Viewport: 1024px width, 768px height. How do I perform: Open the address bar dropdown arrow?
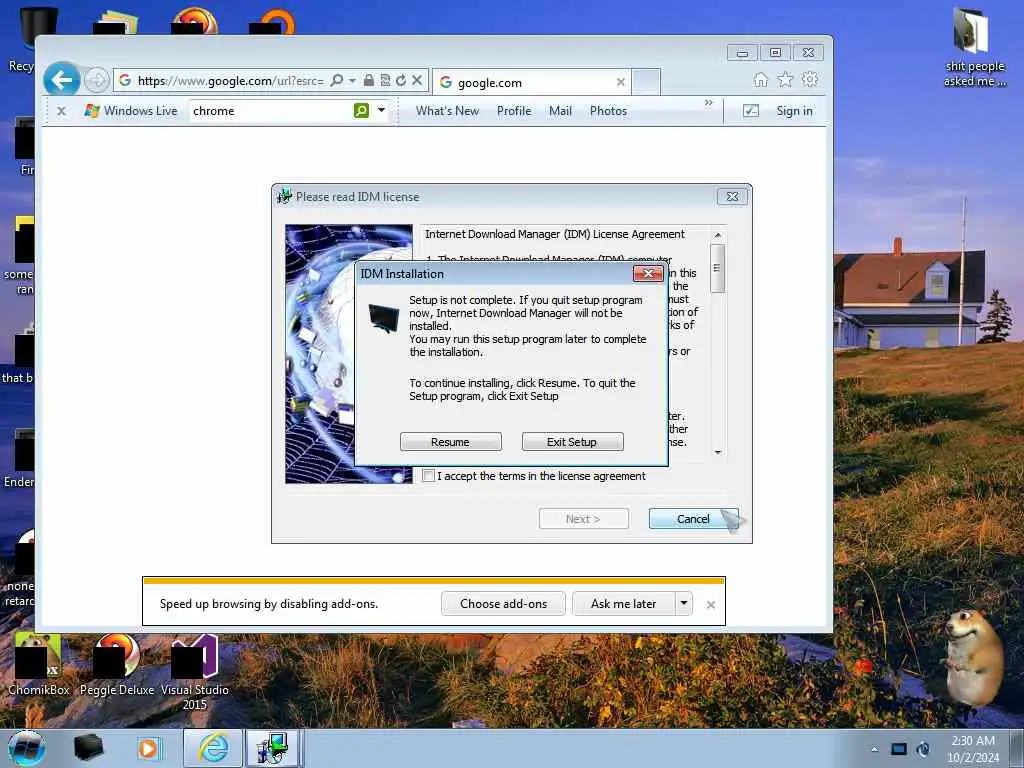tap(353, 80)
